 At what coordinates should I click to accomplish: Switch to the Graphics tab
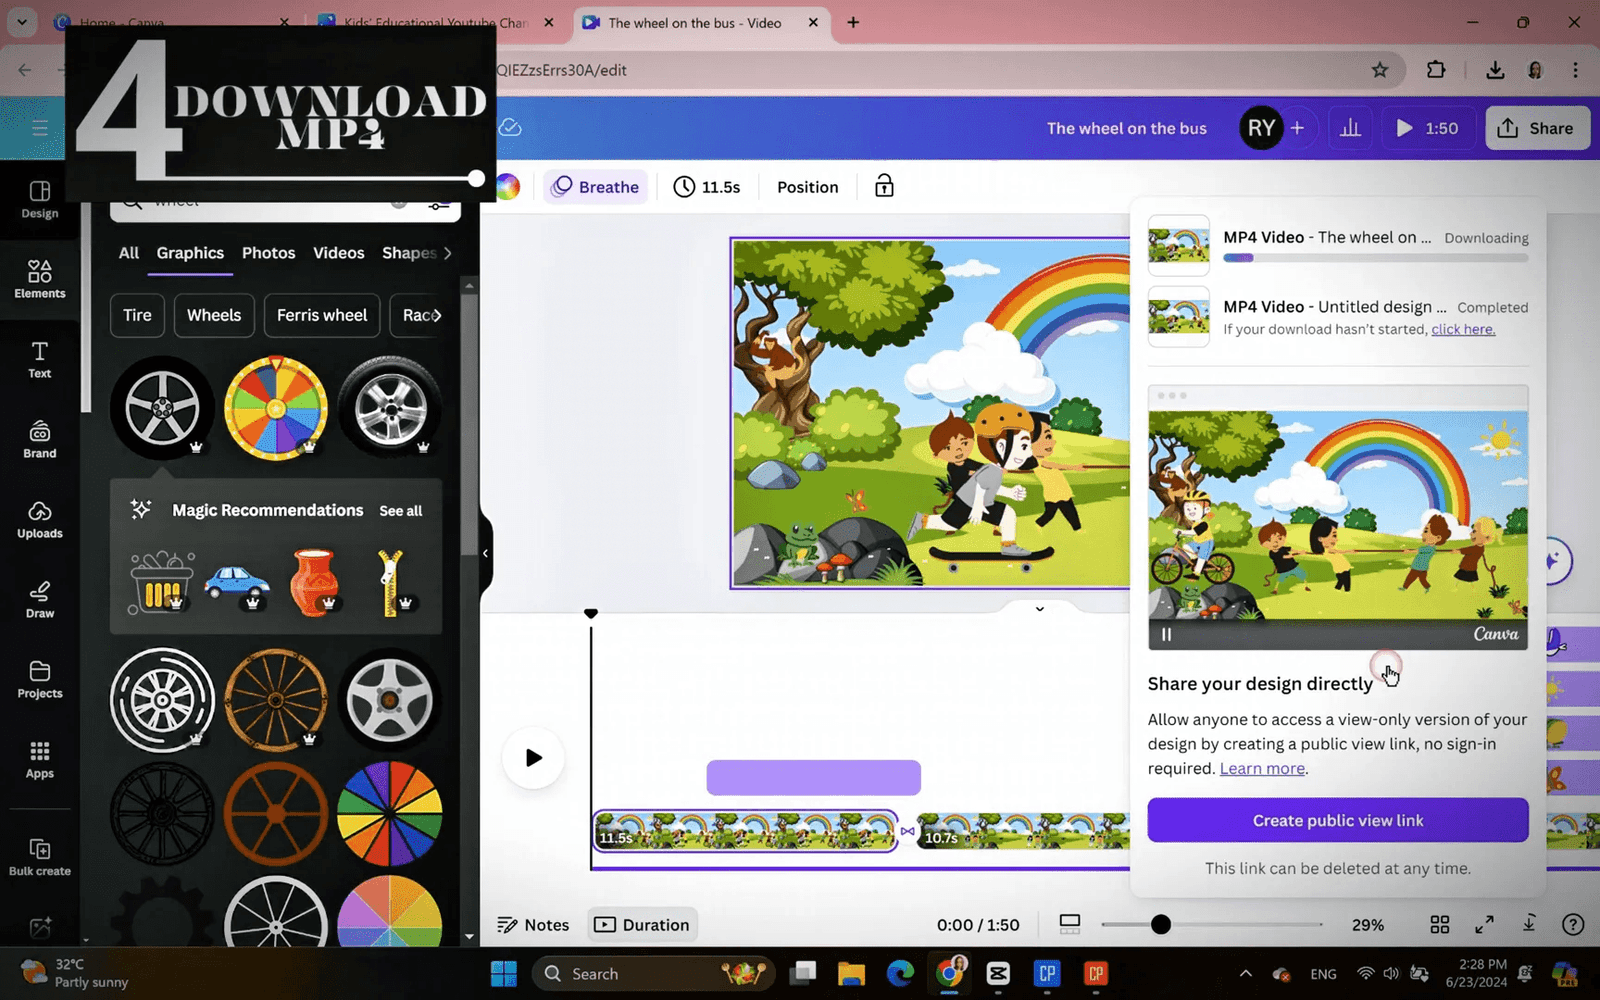coord(190,253)
